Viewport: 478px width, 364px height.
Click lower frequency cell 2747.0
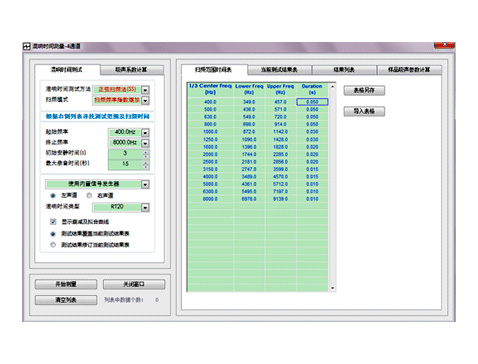(x=249, y=169)
